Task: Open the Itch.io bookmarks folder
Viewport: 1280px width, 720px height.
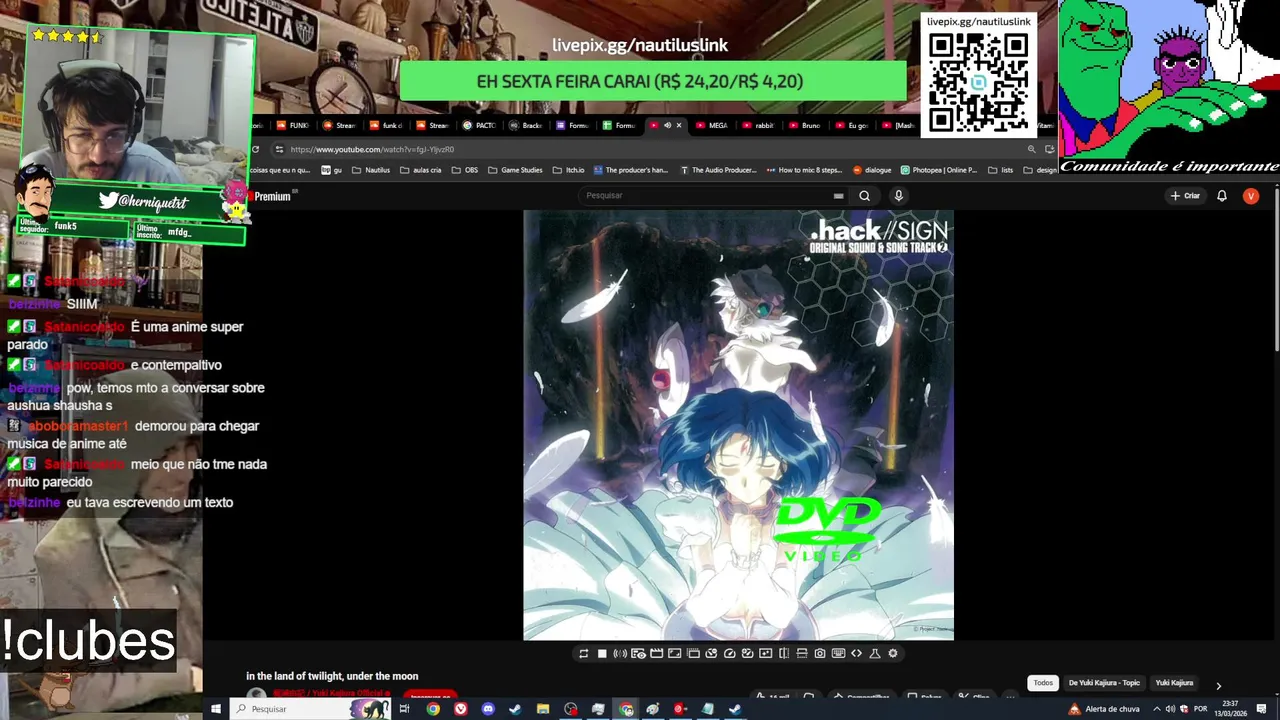Action: [568, 170]
